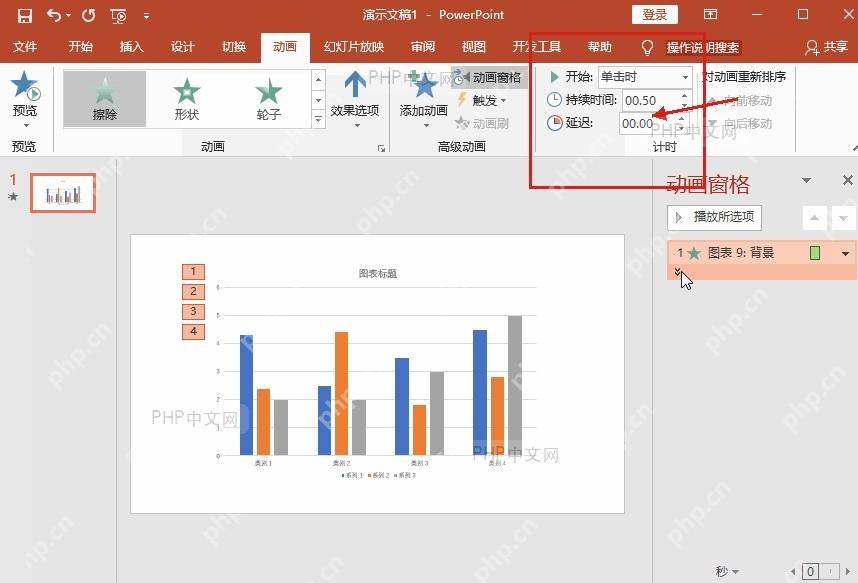Switch to the 设计 tab
Image resolution: width=858 pixels, height=583 pixels.
tap(182, 47)
